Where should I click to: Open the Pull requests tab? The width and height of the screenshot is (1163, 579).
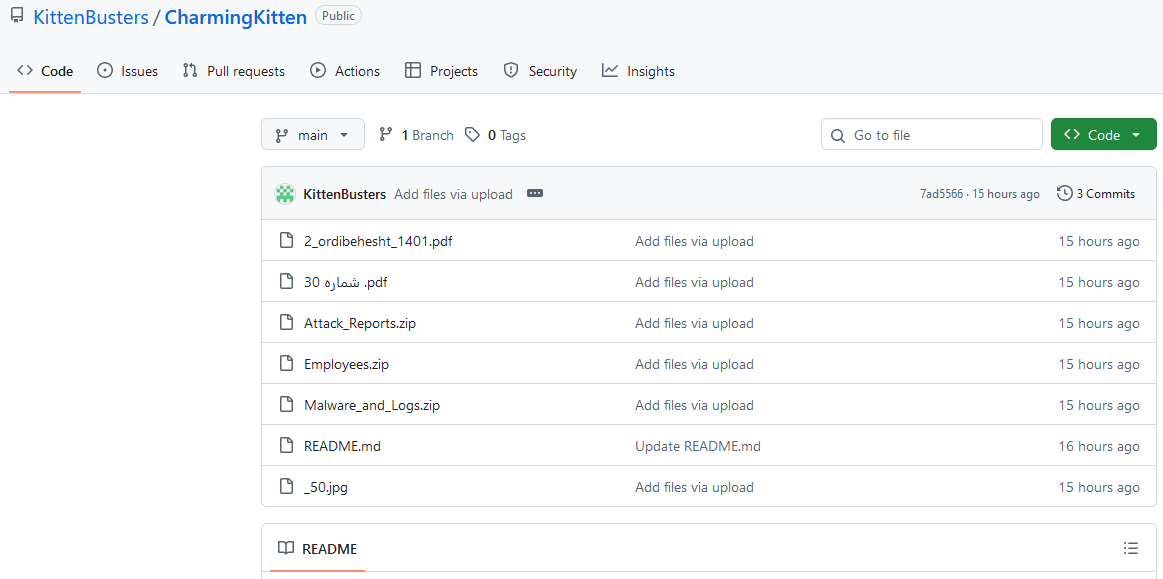(234, 71)
